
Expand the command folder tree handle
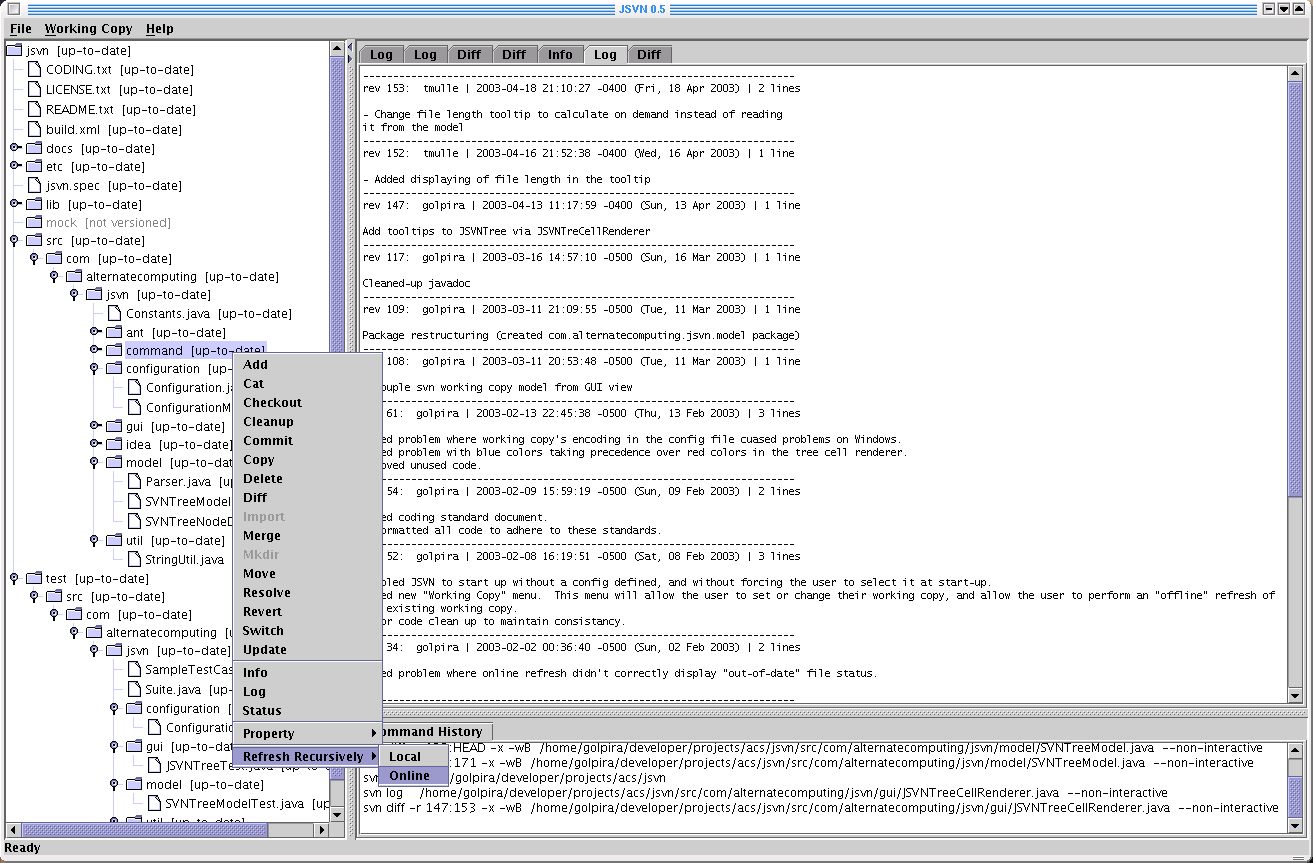coord(95,350)
